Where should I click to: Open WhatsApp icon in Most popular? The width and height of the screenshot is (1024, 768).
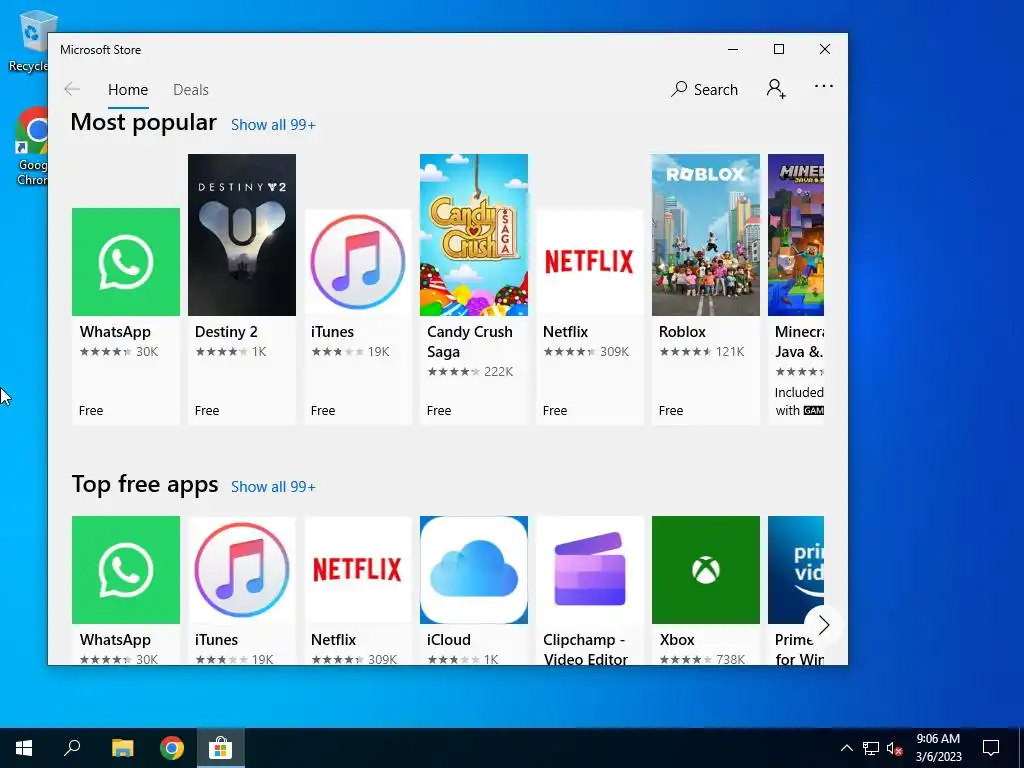125,261
